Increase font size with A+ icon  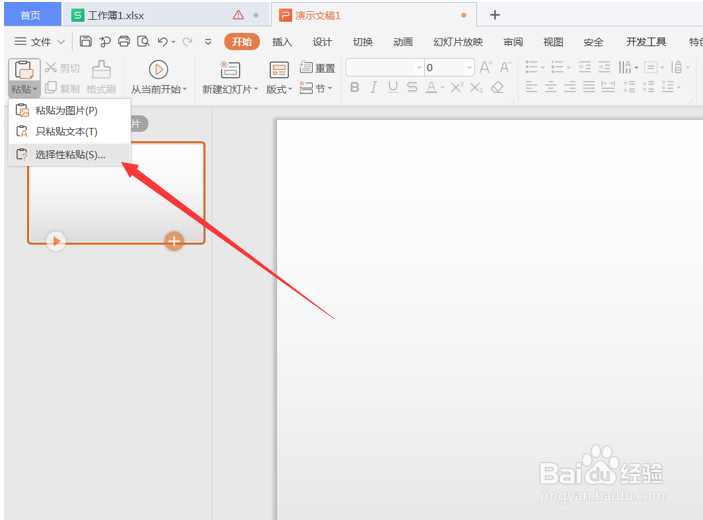tap(486, 68)
